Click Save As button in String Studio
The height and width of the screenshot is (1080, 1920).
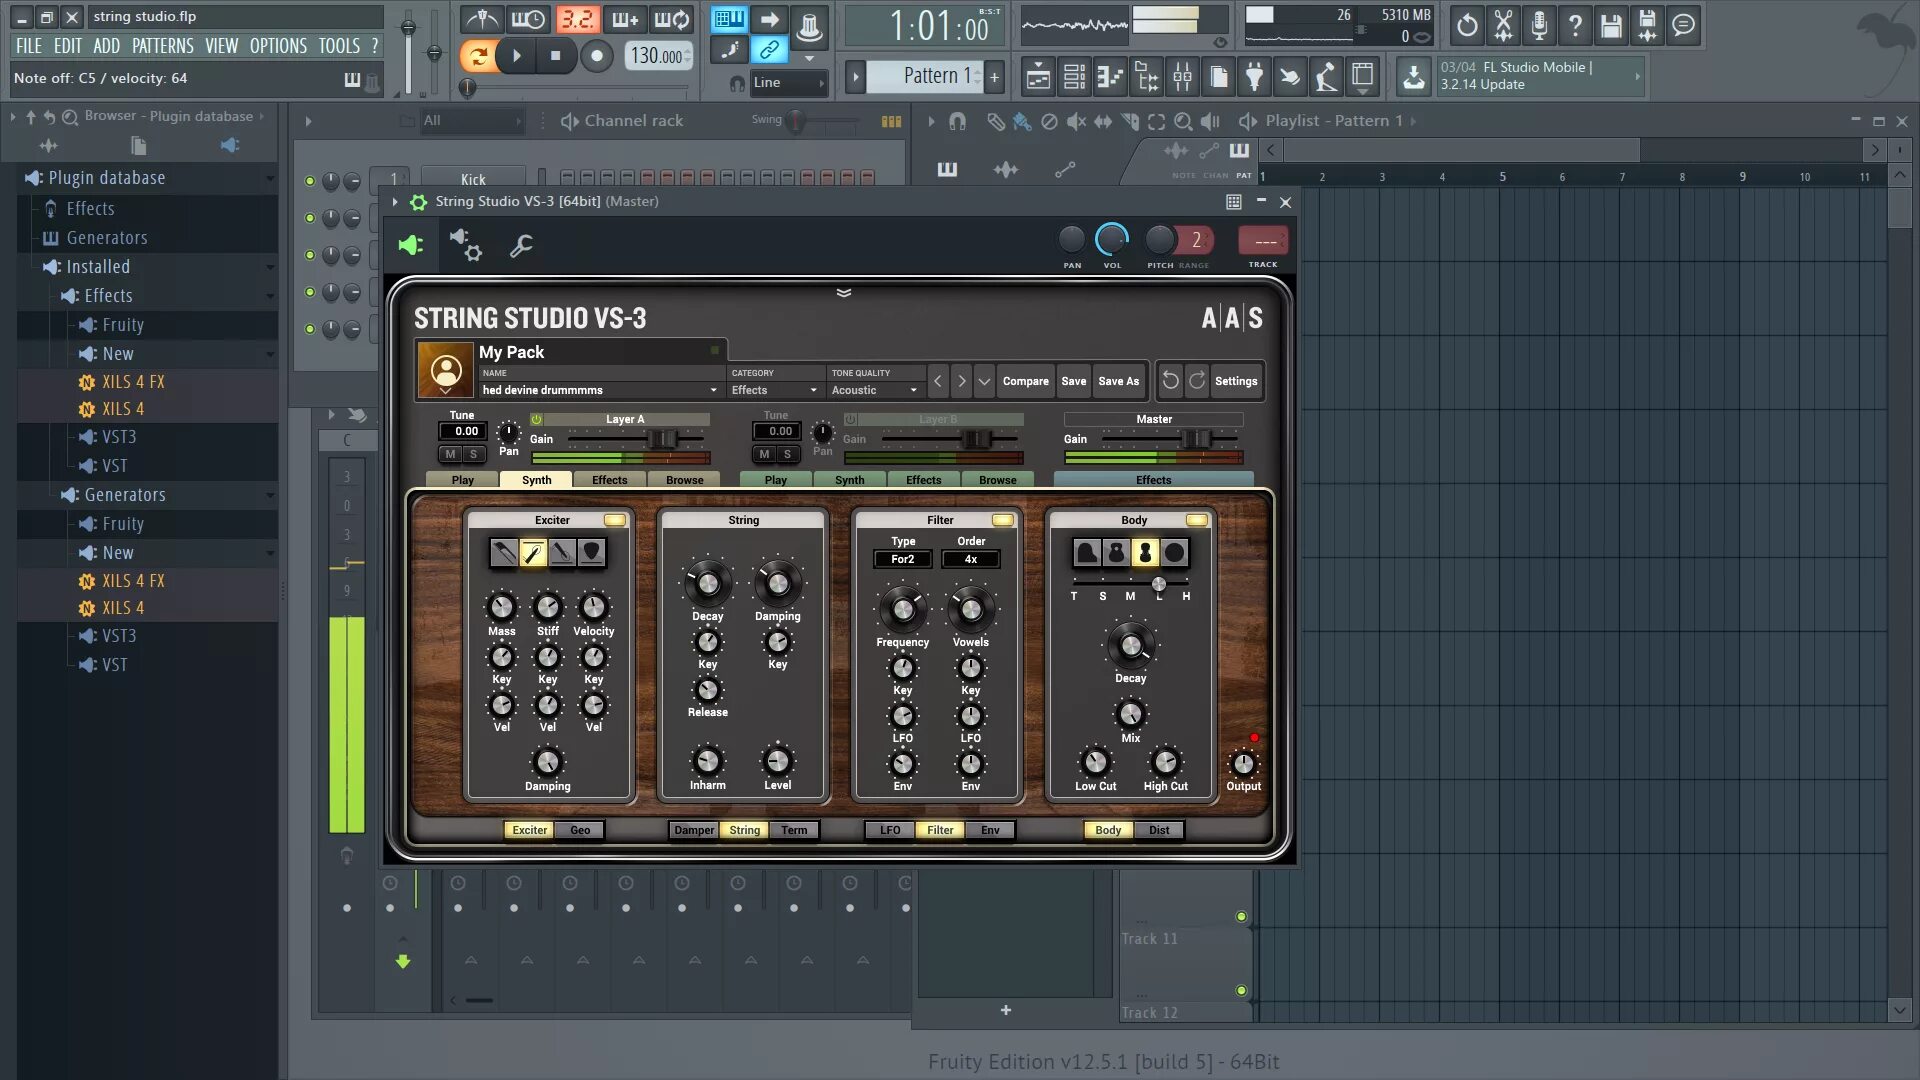[1118, 381]
